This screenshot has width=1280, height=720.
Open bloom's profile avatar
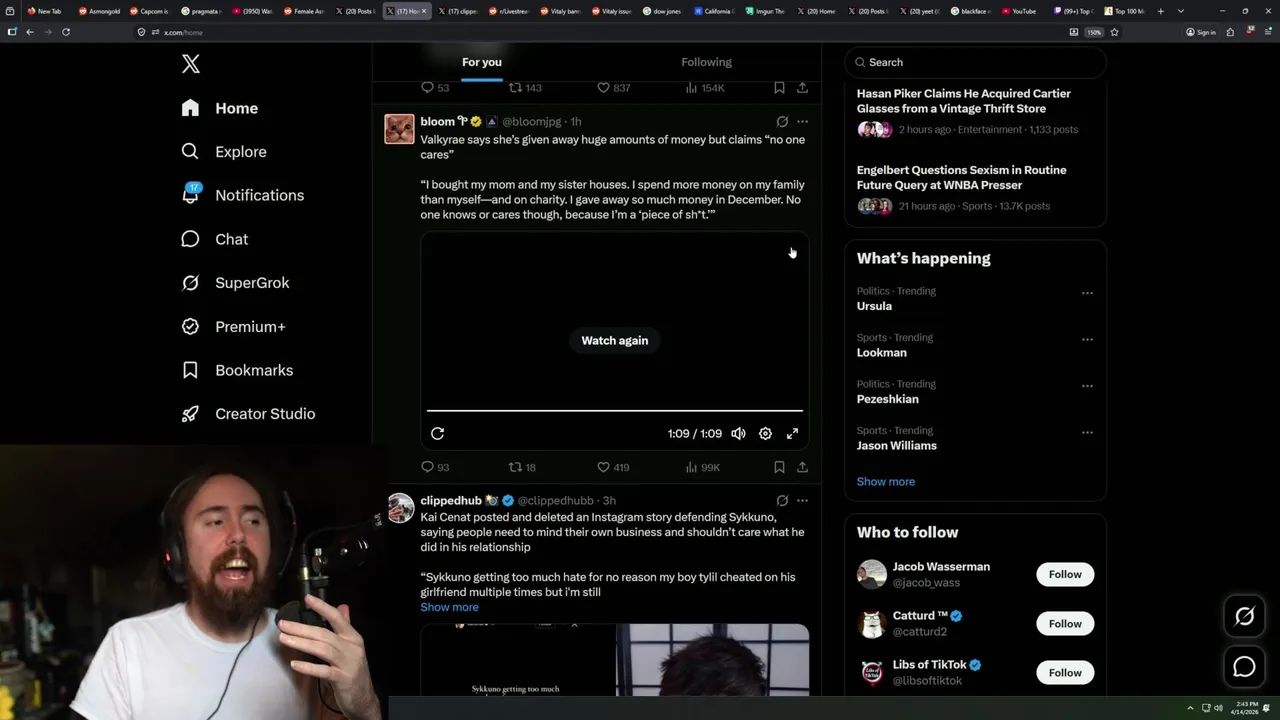[399, 129]
